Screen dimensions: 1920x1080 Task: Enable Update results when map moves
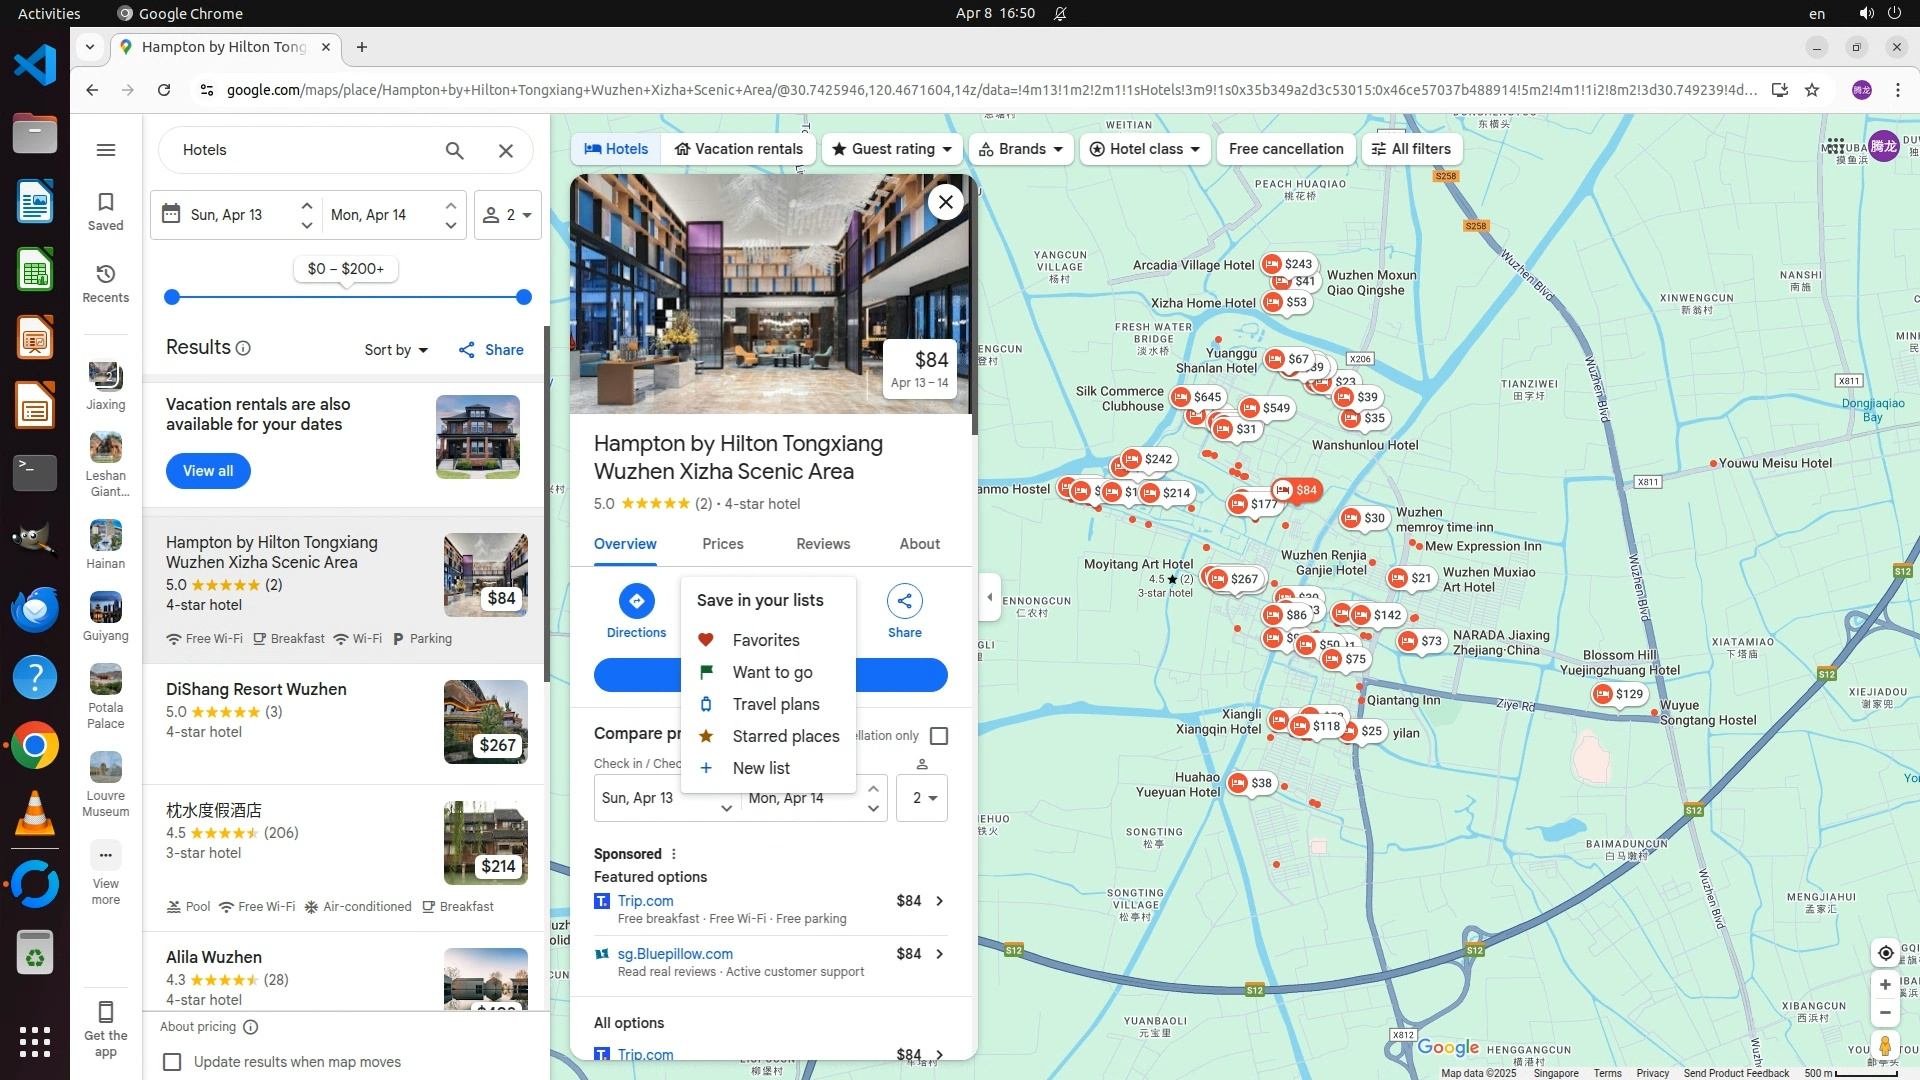tap(173, 1062)
